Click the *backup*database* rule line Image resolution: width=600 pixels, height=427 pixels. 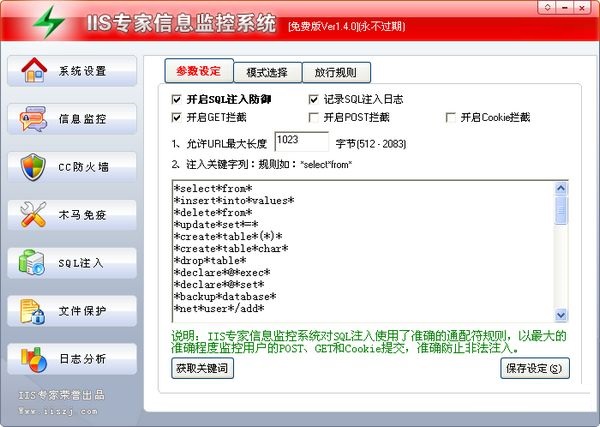[225, 297]
